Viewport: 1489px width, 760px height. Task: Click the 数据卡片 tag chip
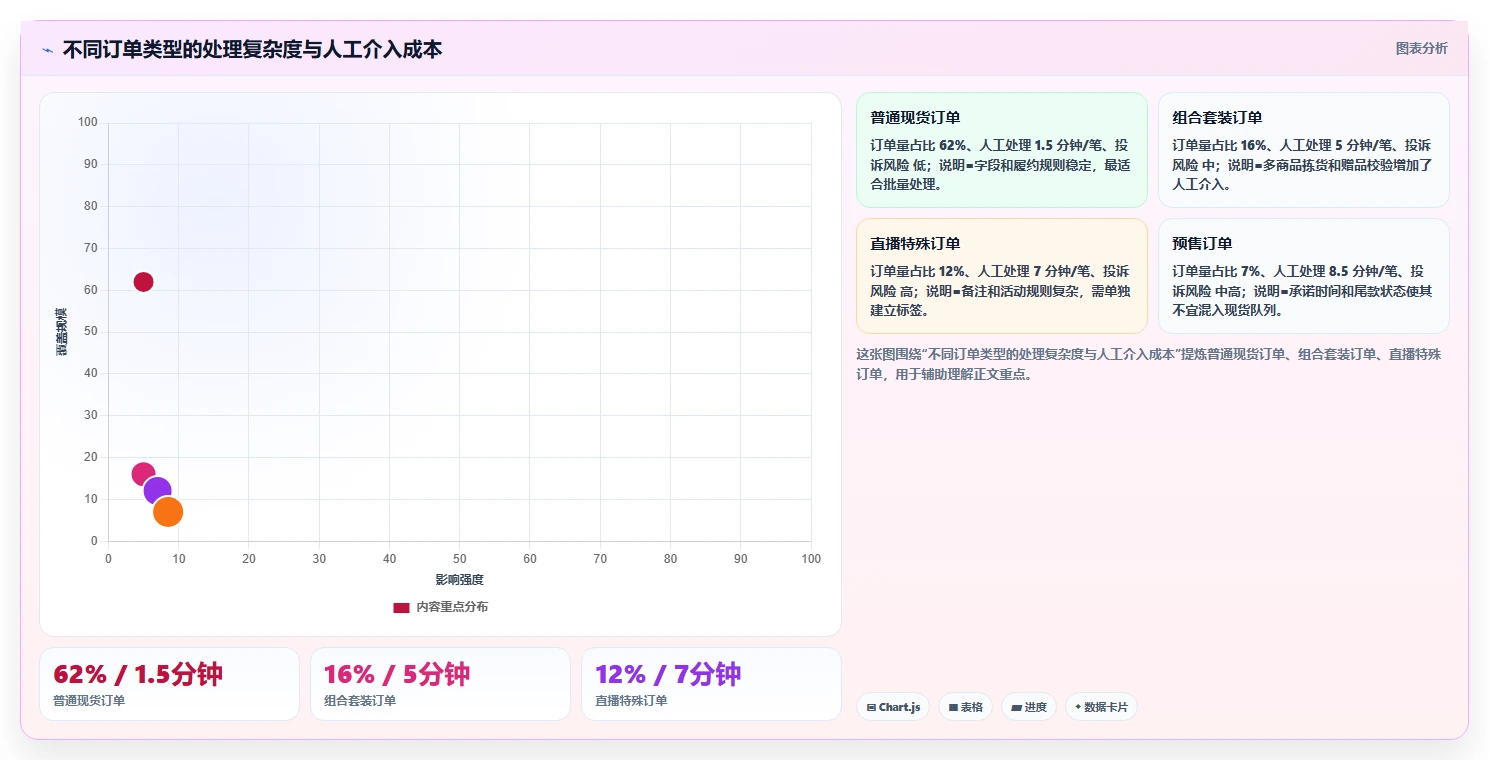(x=1101, y=707)
